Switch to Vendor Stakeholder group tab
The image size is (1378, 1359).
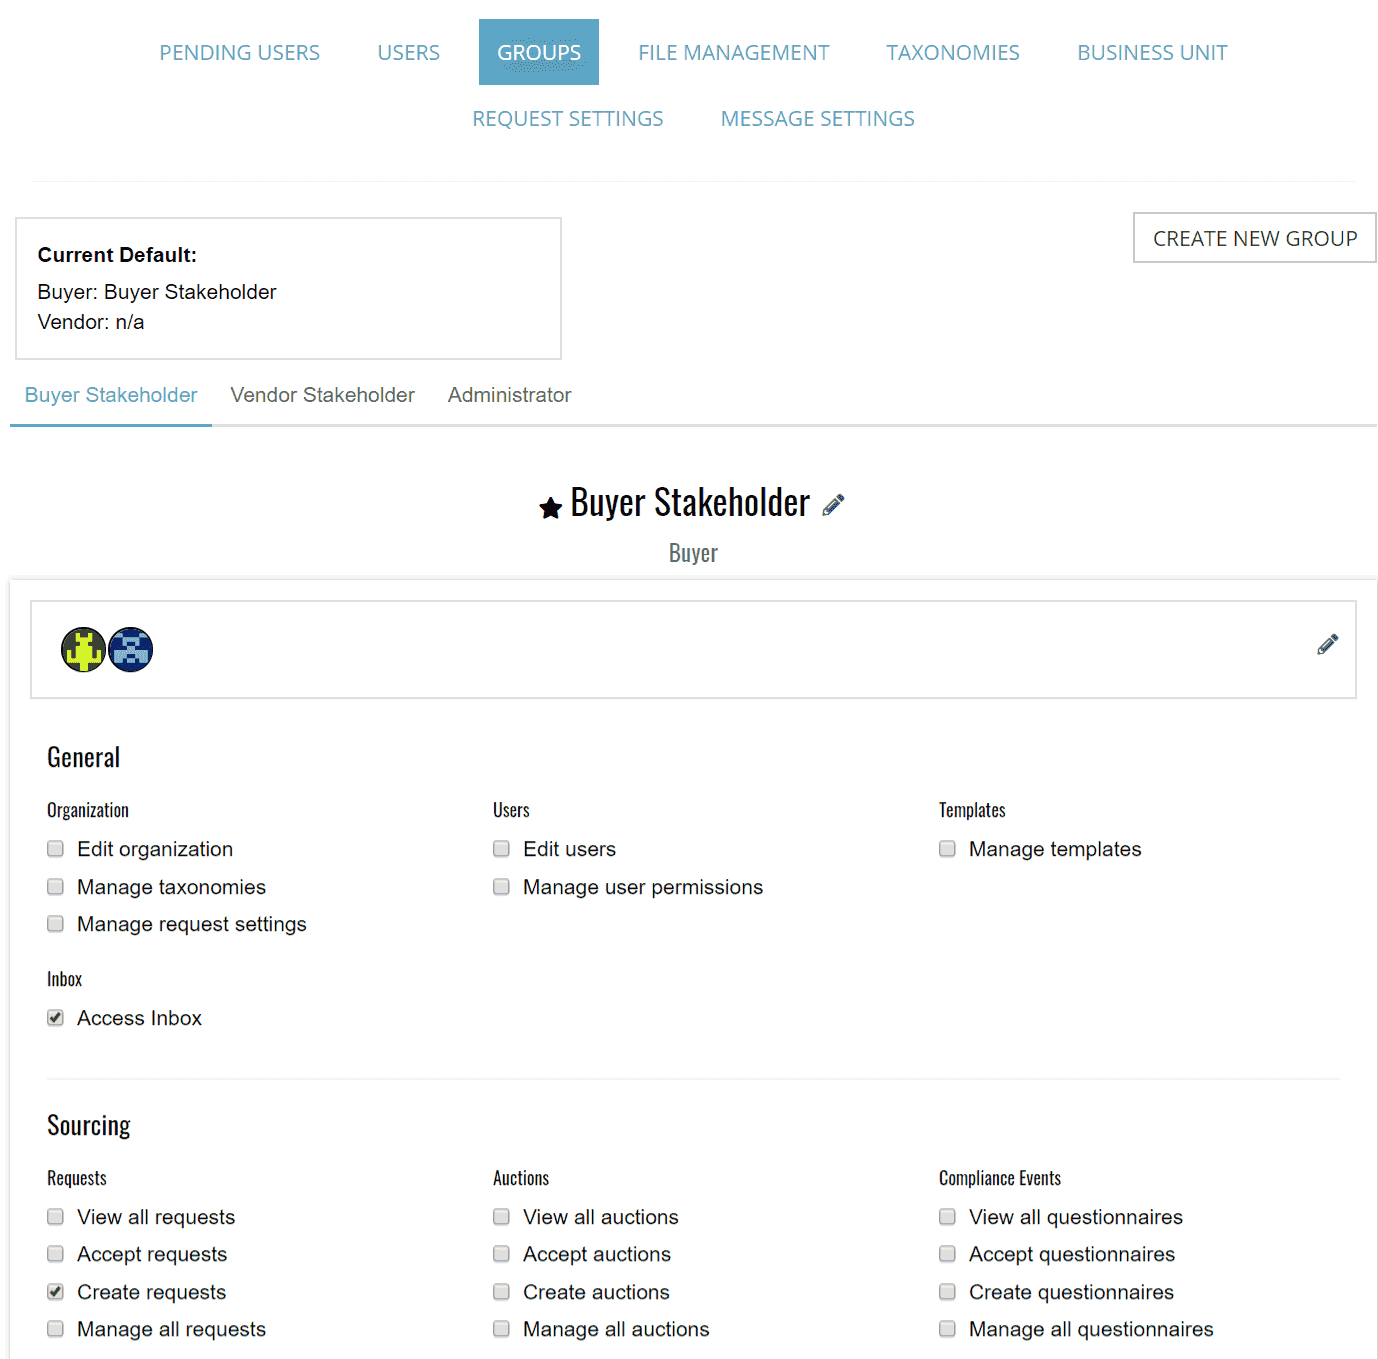click(x=322, y=395)
